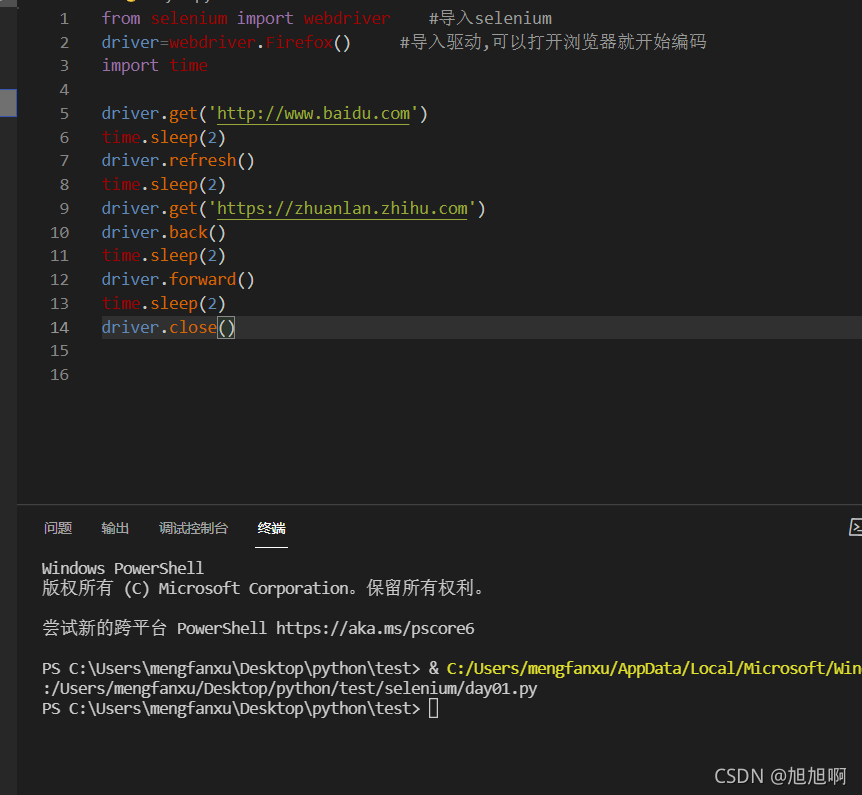Image resolution: width=862 pixels, height=795 pixels.
Task: Place cursor on 'Firefox' in line 2
Action: click(299, 42)
